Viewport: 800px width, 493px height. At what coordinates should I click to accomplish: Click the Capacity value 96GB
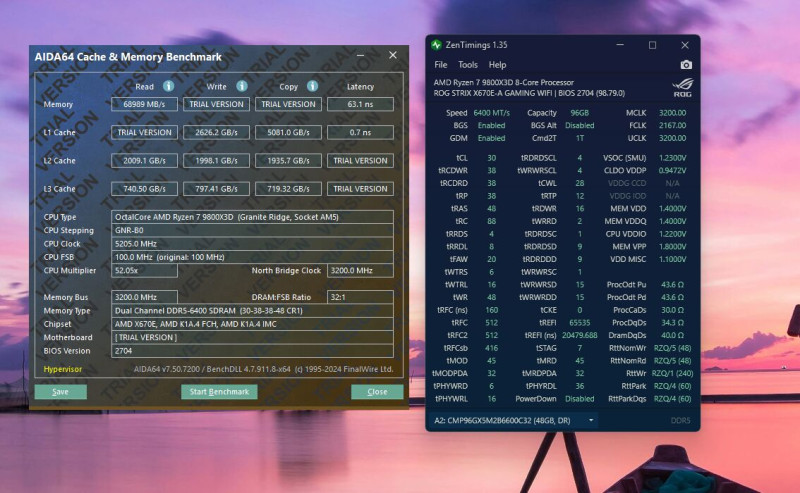(580, 113)
